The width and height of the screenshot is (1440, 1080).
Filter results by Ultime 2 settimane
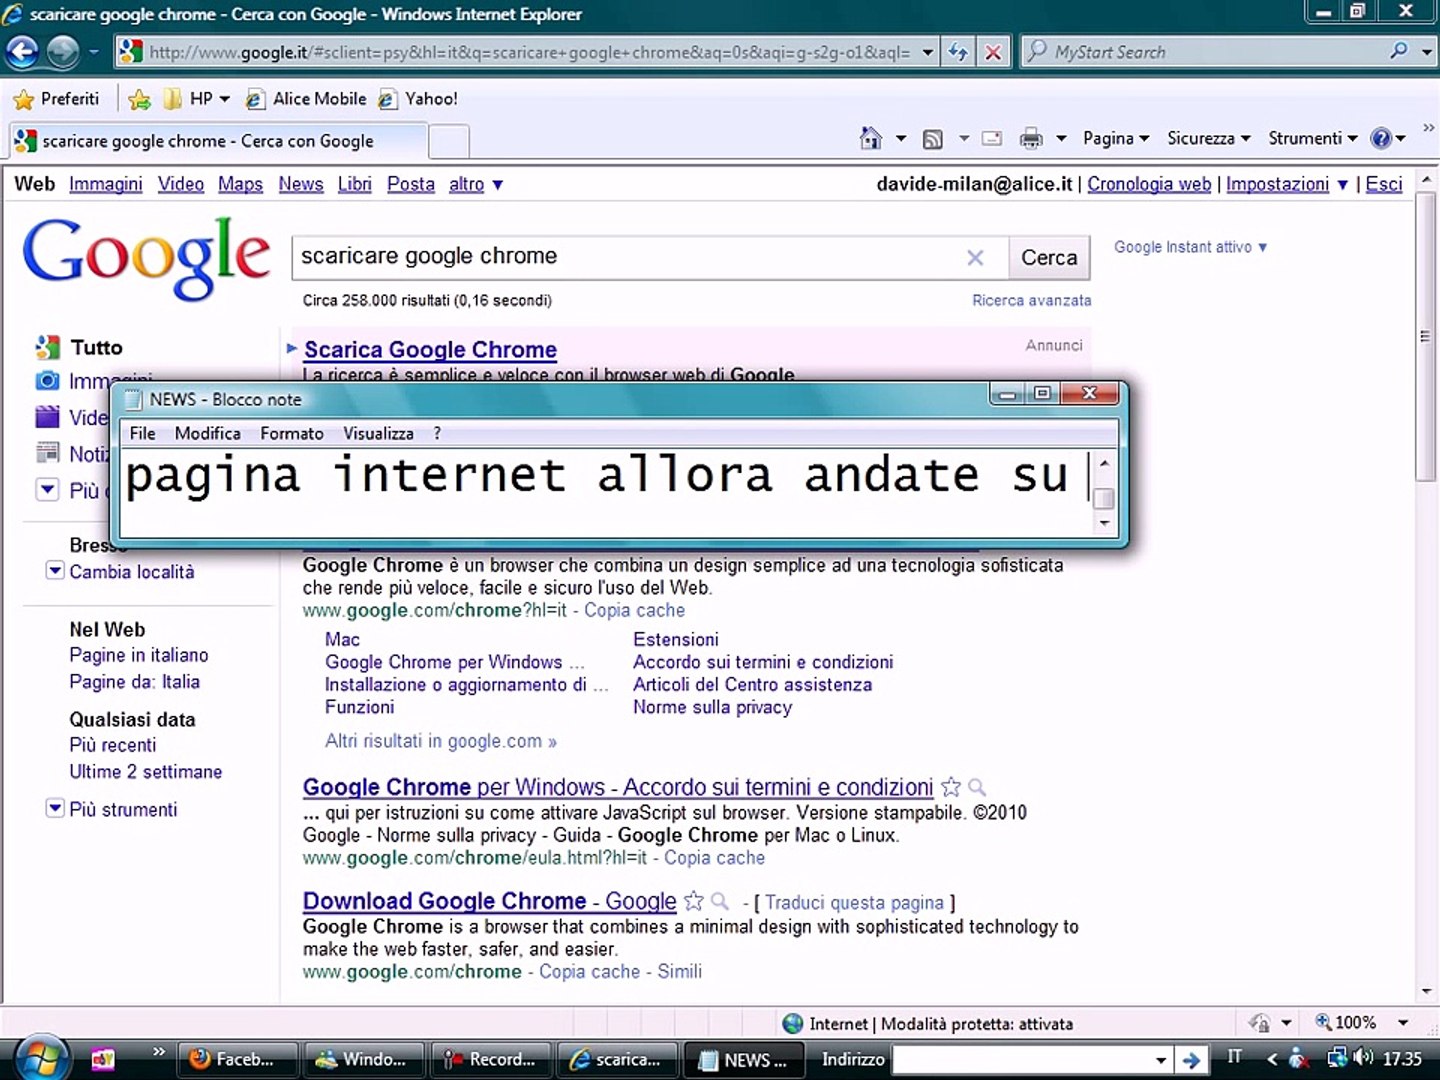point(146,771)
